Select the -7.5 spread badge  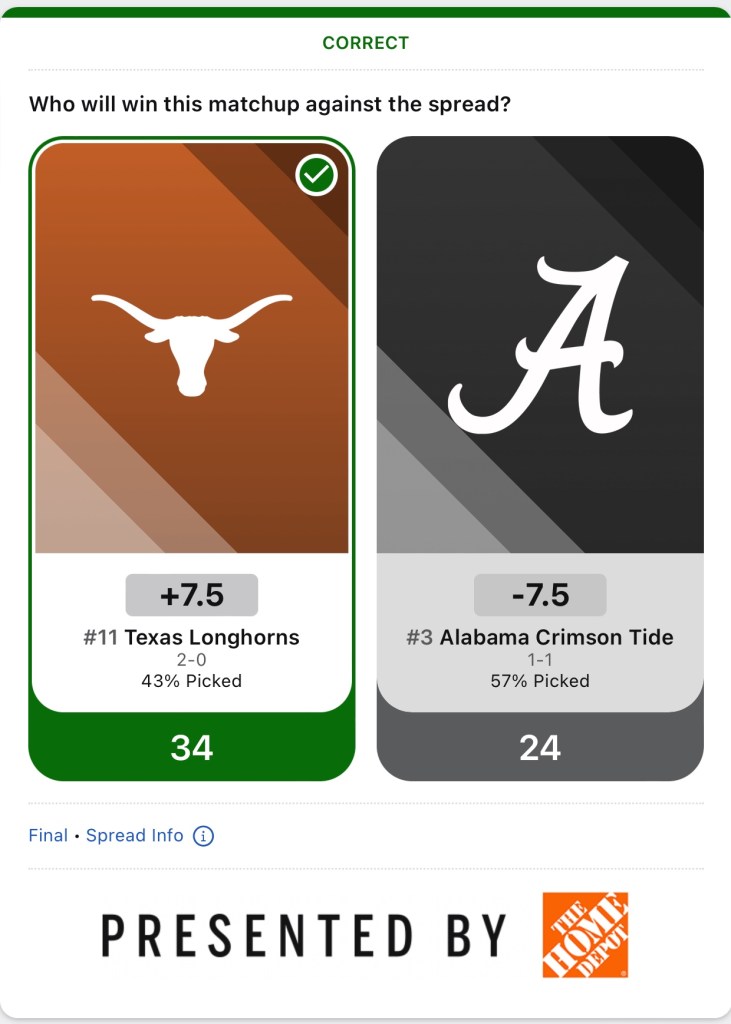click(x=540, y=595)
